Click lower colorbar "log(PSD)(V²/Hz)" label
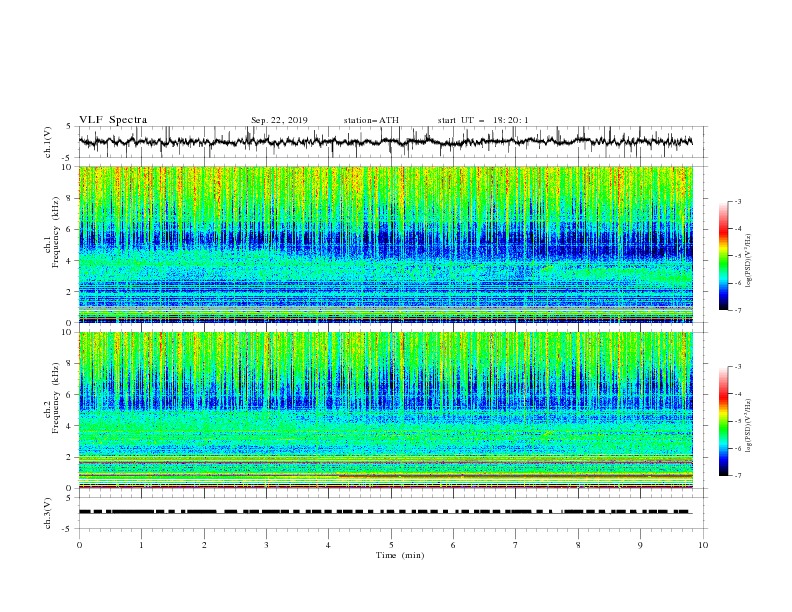 click(x=749, y=425)
